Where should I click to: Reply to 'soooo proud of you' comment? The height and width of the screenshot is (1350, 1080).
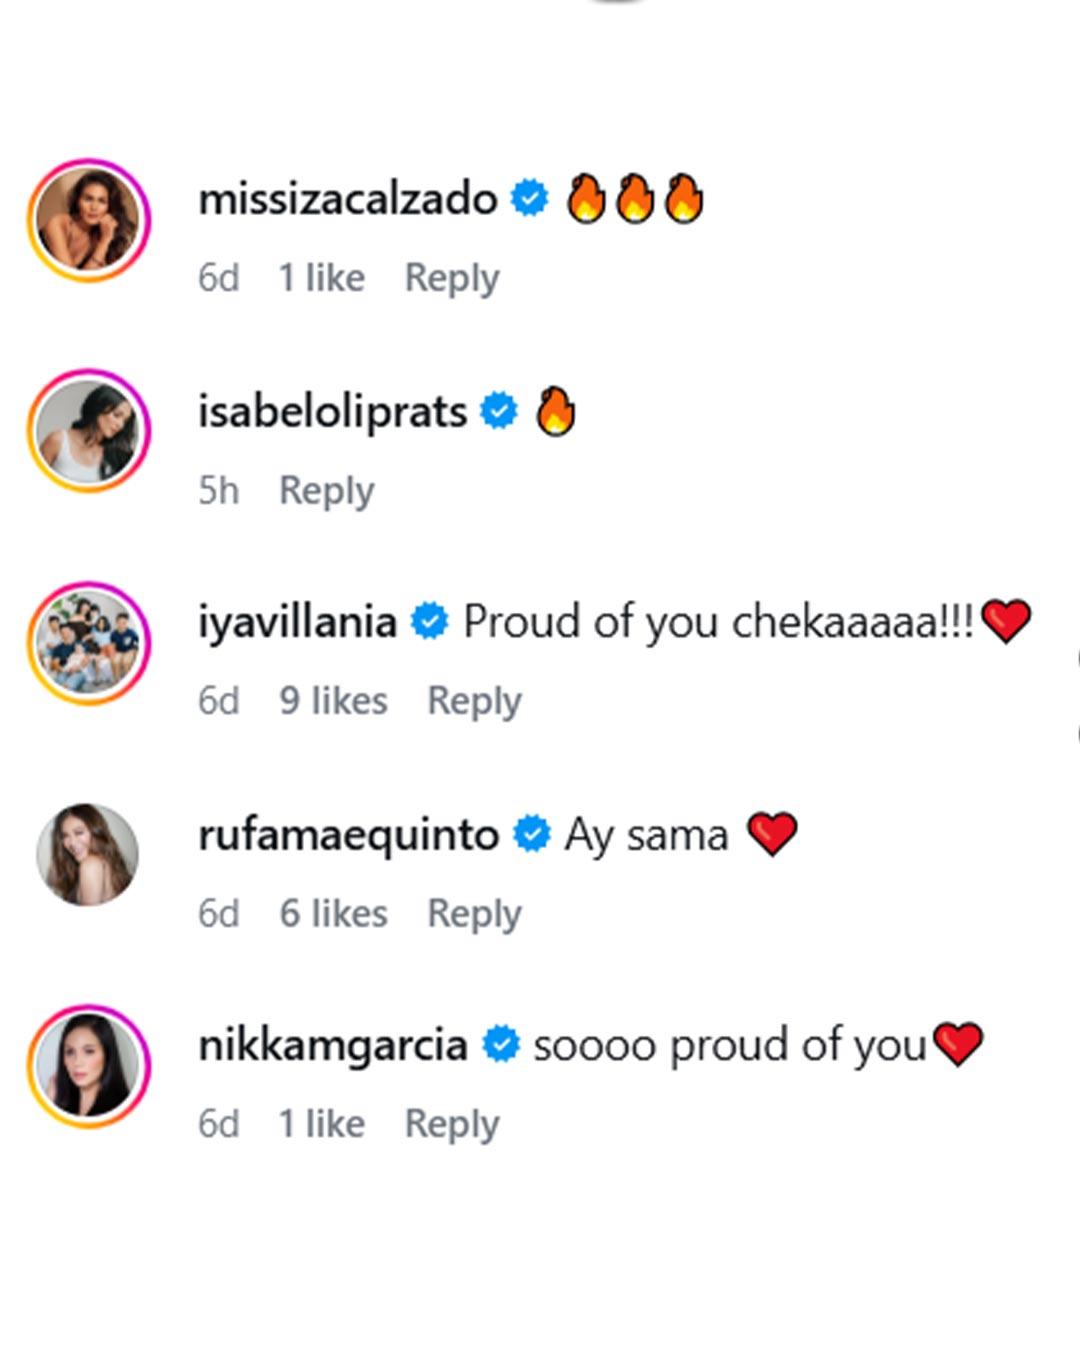pyautogui.click(x=452, y=1124)
